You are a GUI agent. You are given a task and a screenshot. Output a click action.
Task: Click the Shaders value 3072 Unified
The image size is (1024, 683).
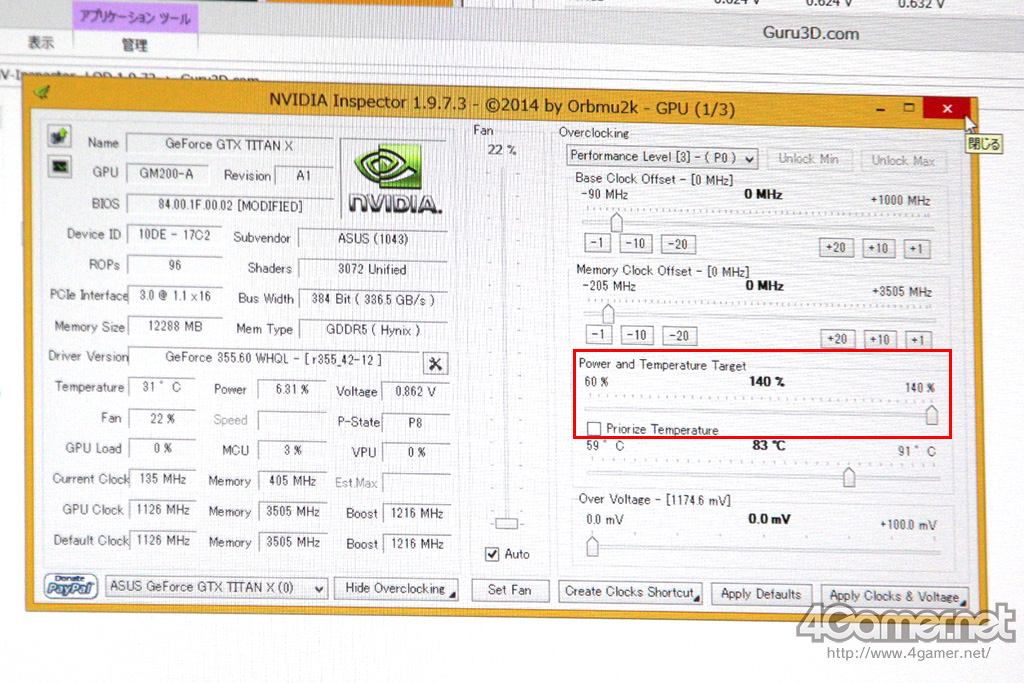click(372, 269)
